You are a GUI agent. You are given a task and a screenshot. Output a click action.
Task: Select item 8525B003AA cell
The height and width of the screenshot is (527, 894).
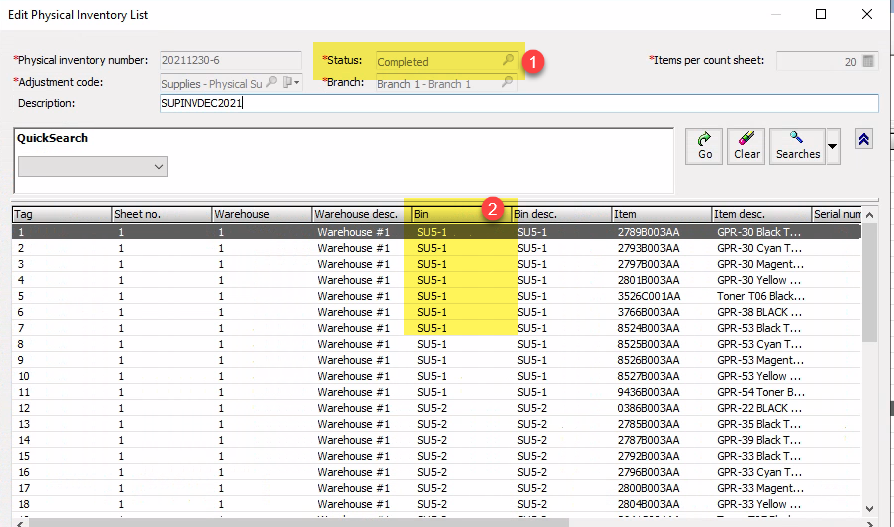pos(648,344)
